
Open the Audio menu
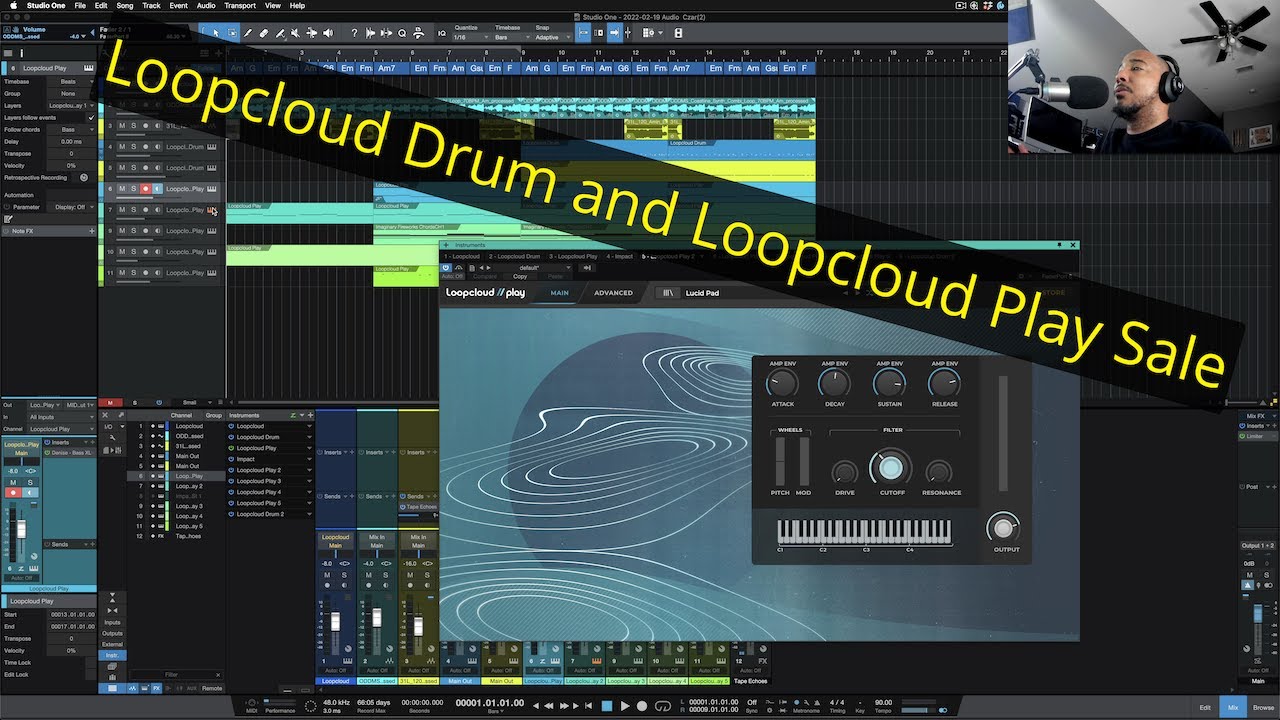tap(205, 5)
